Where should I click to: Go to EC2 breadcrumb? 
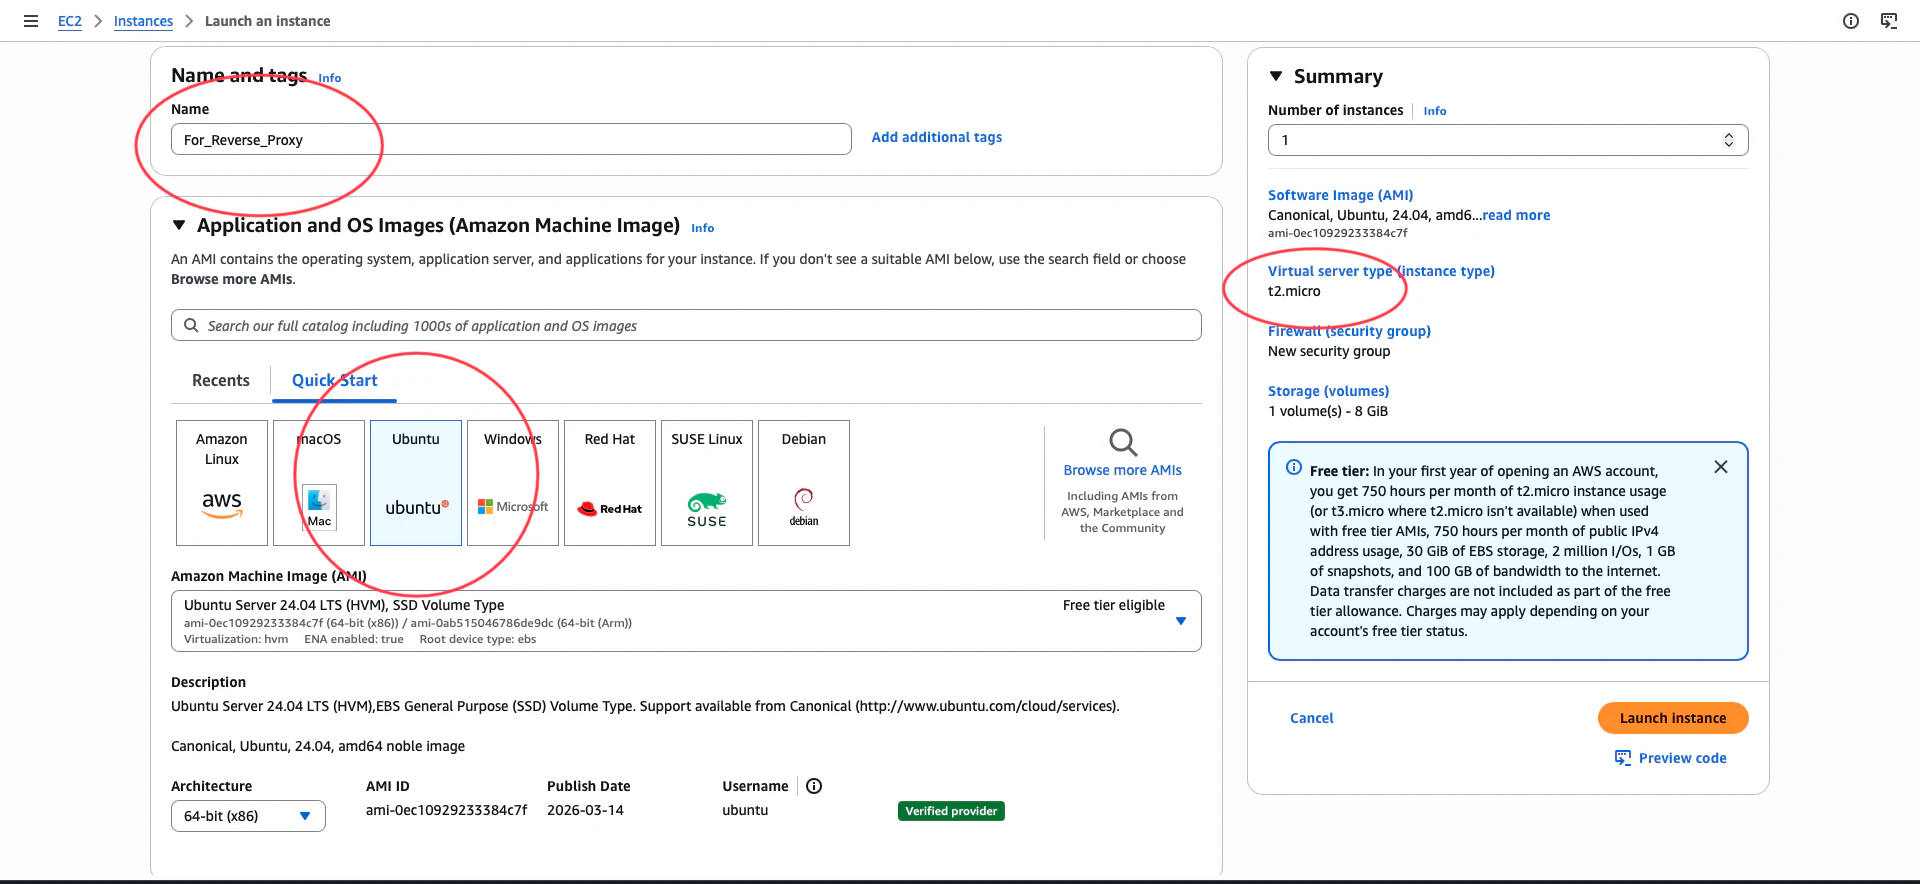pos(70,21)
